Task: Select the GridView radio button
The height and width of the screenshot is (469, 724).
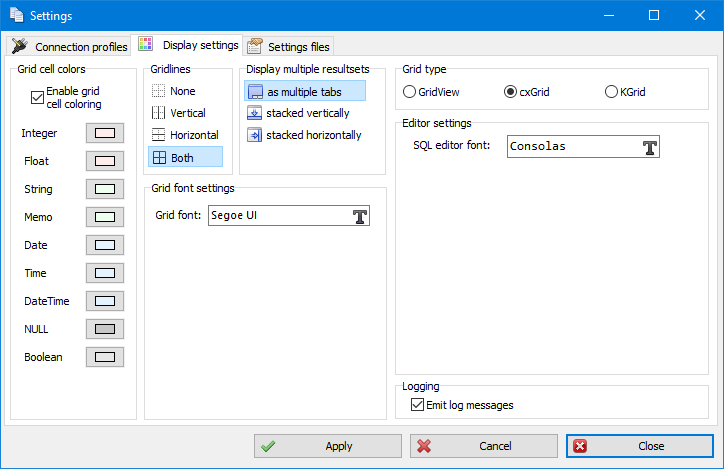Action: (x=409, y=92)
